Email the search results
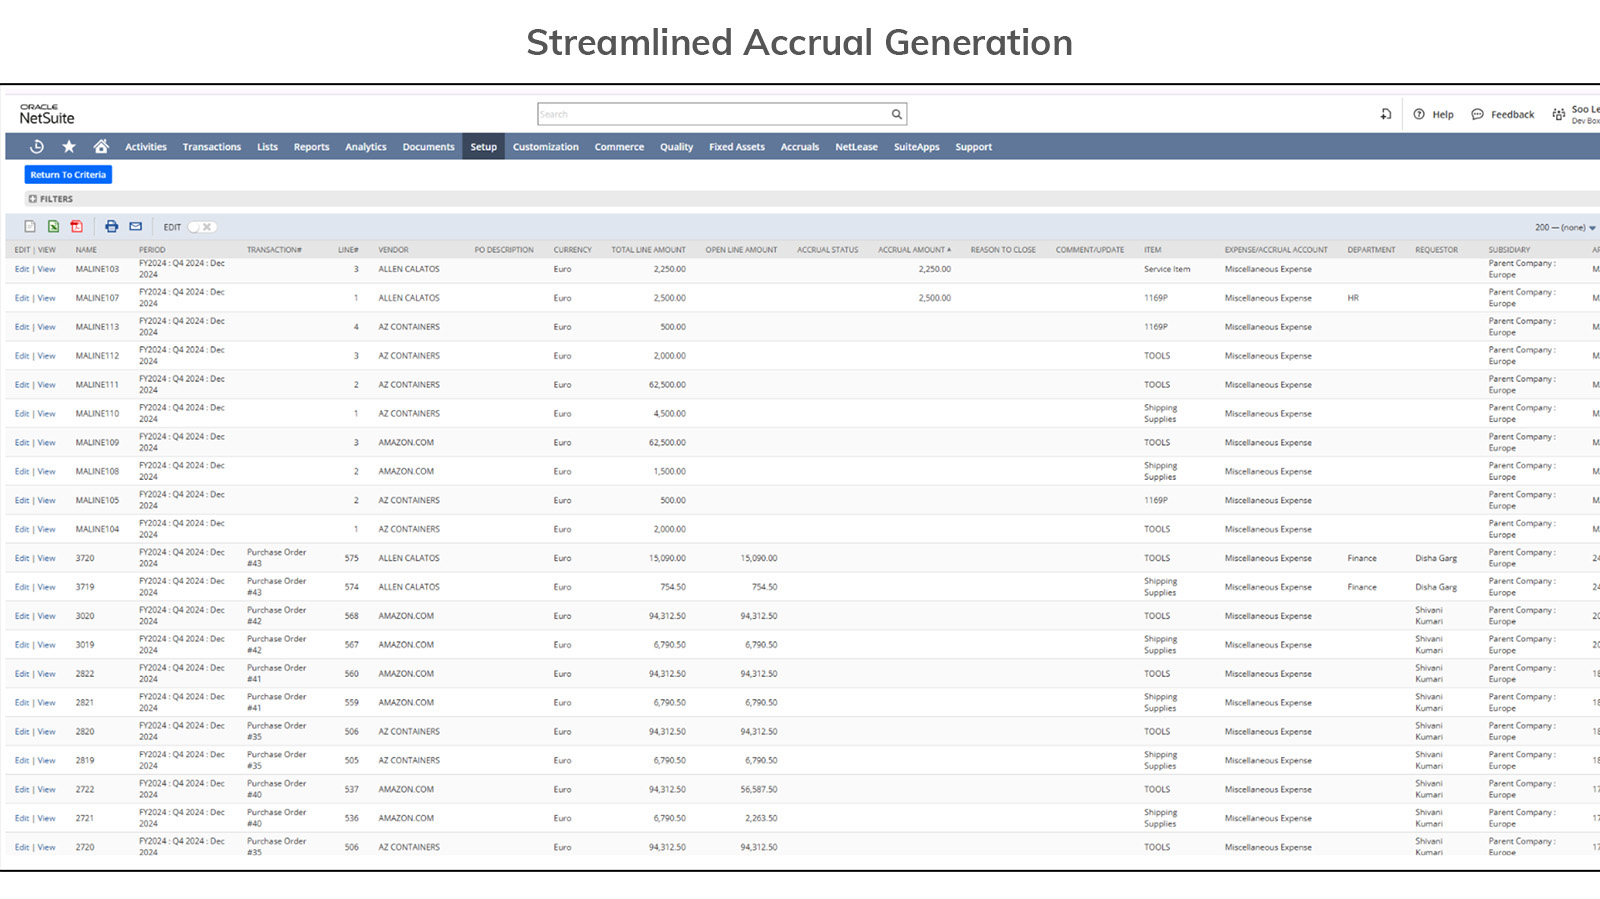 [x=136, y=227]
